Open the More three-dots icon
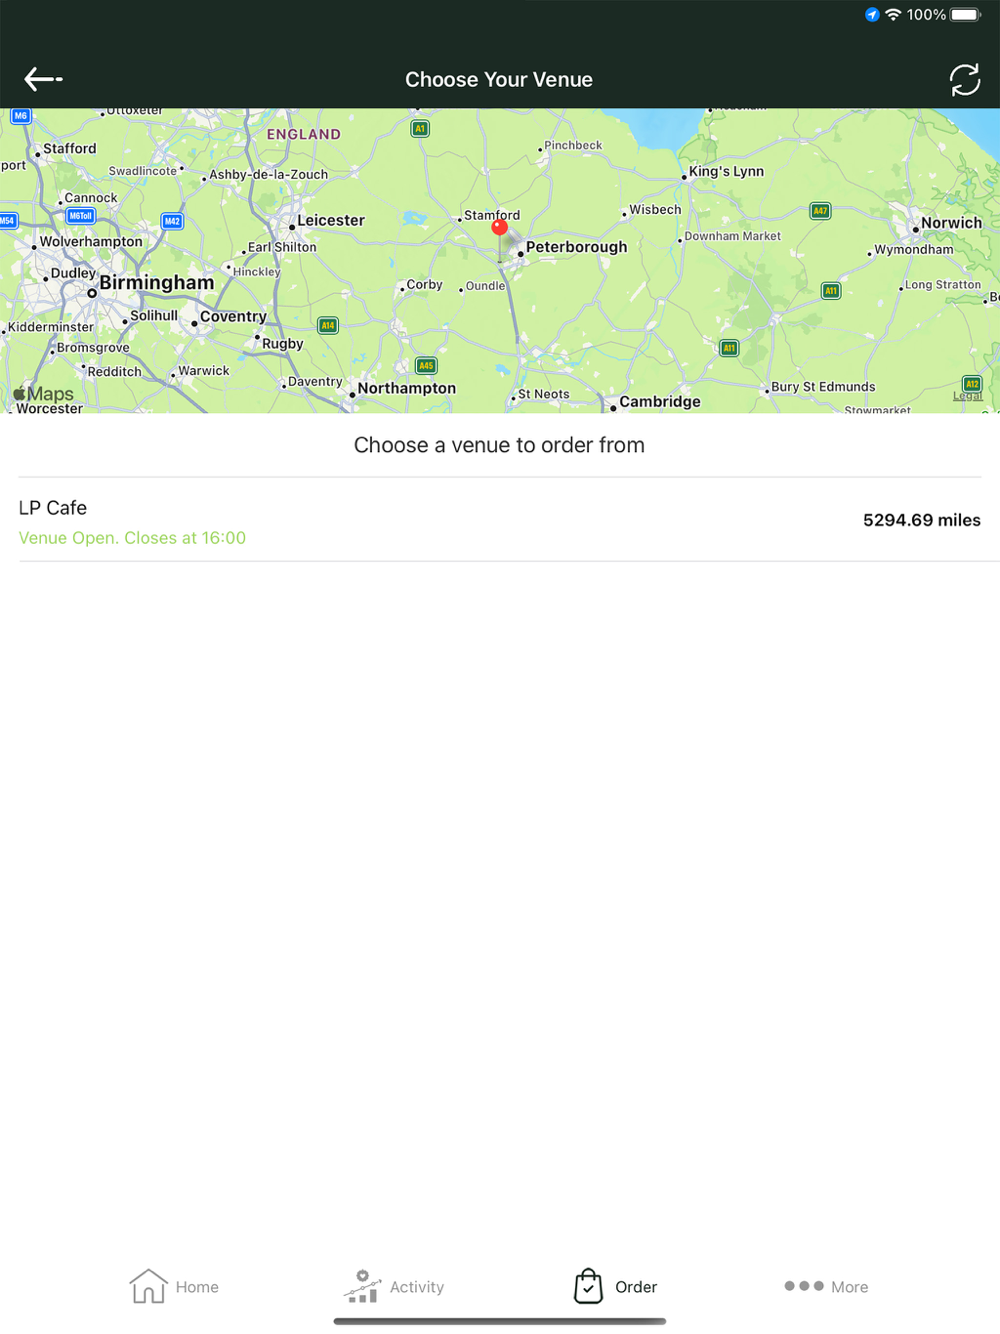 [x=804, y=1286]
